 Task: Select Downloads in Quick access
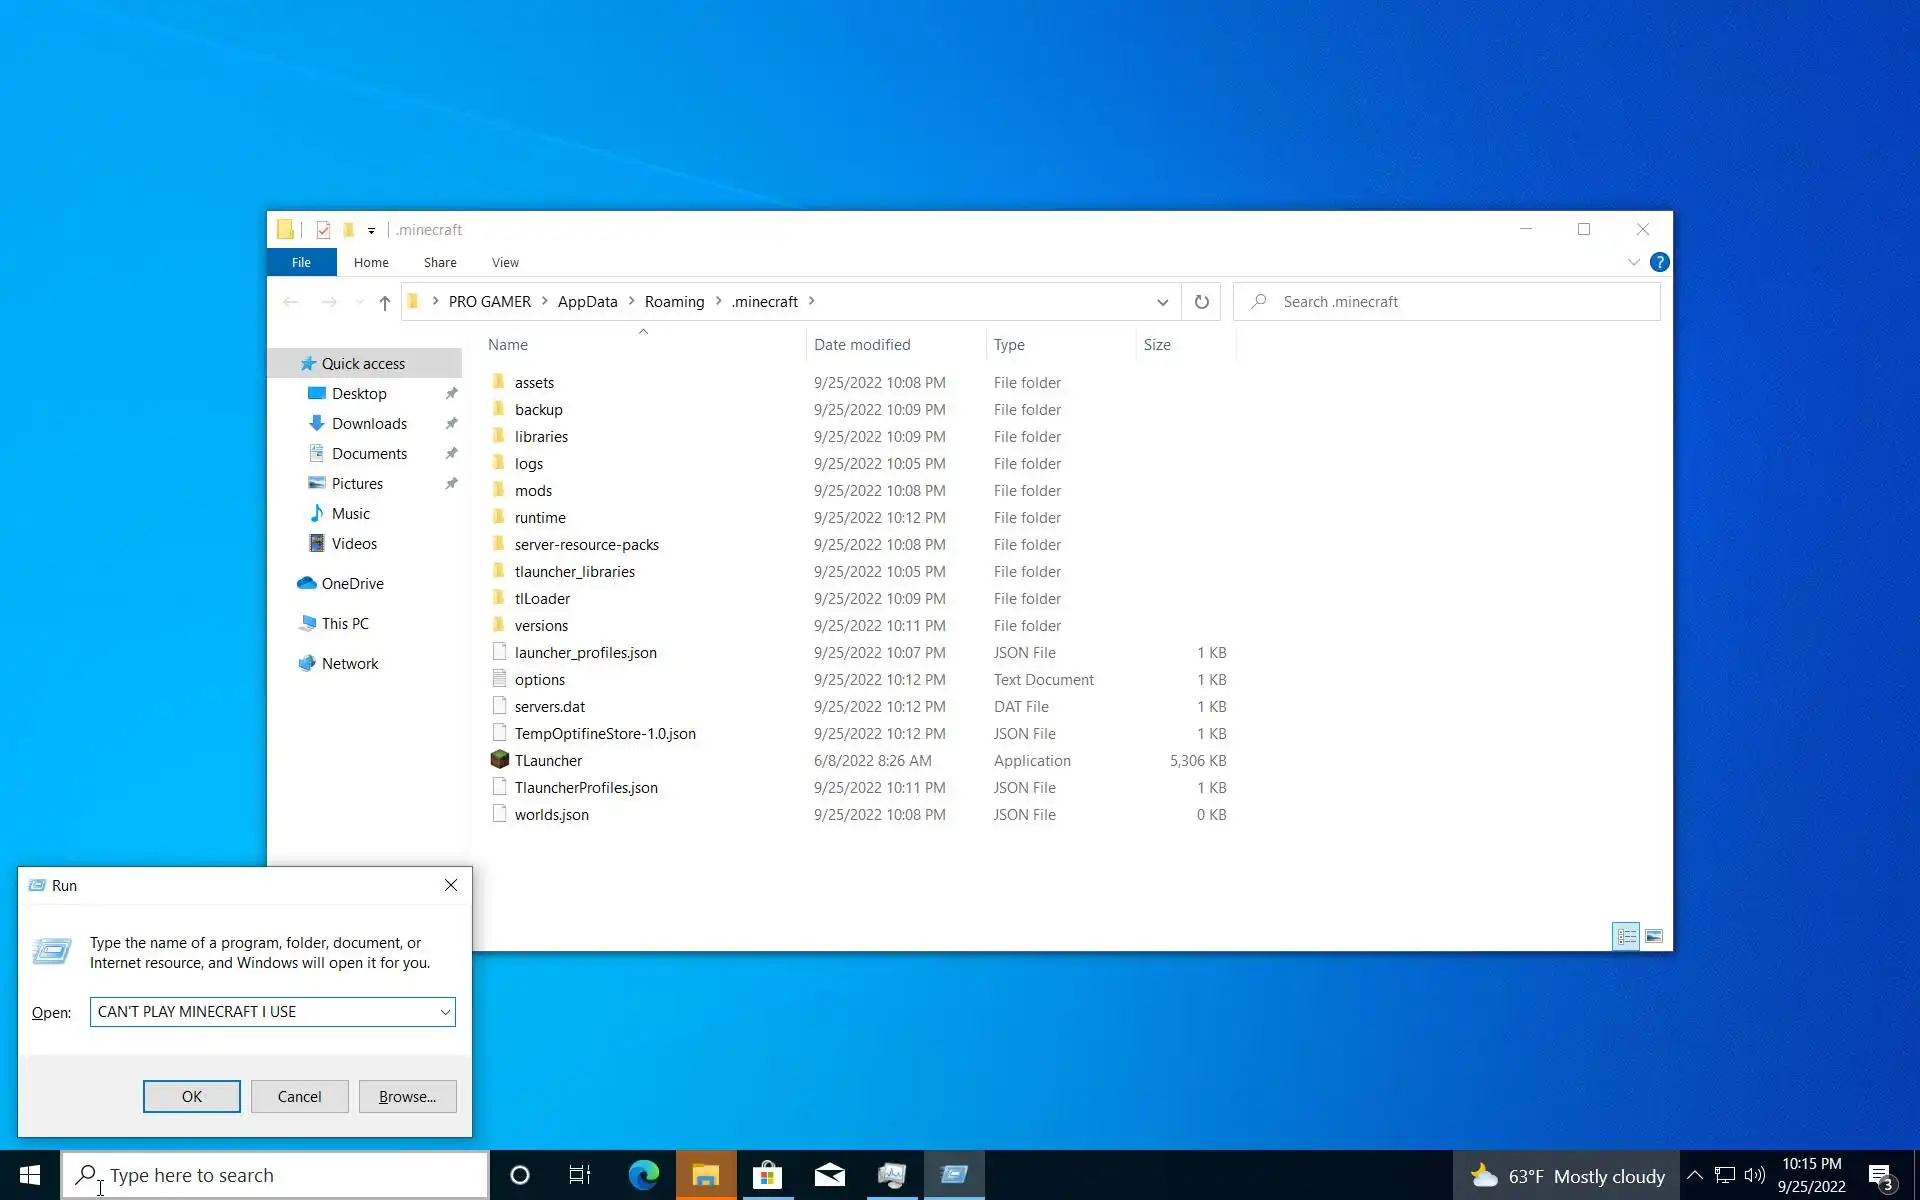coord(369,424)
